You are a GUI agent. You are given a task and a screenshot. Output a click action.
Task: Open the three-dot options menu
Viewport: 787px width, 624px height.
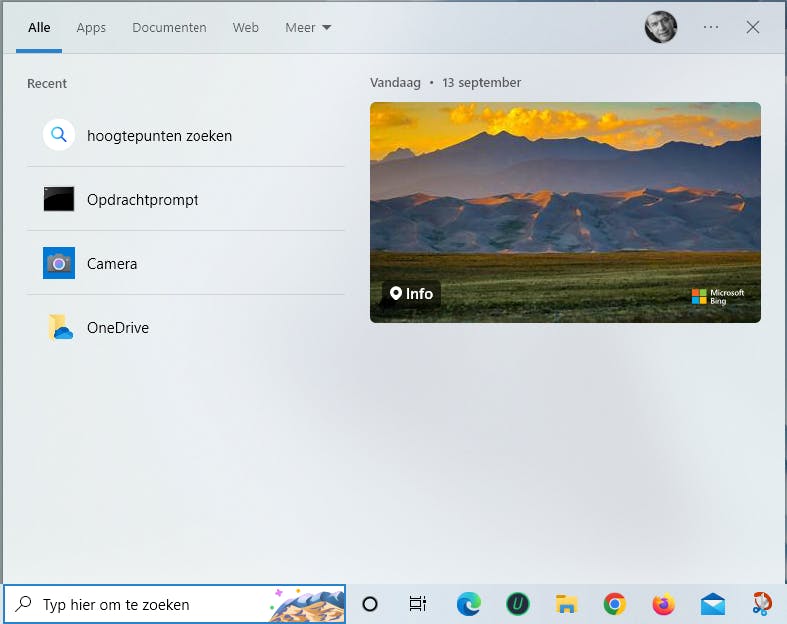(x=711, y=27)
